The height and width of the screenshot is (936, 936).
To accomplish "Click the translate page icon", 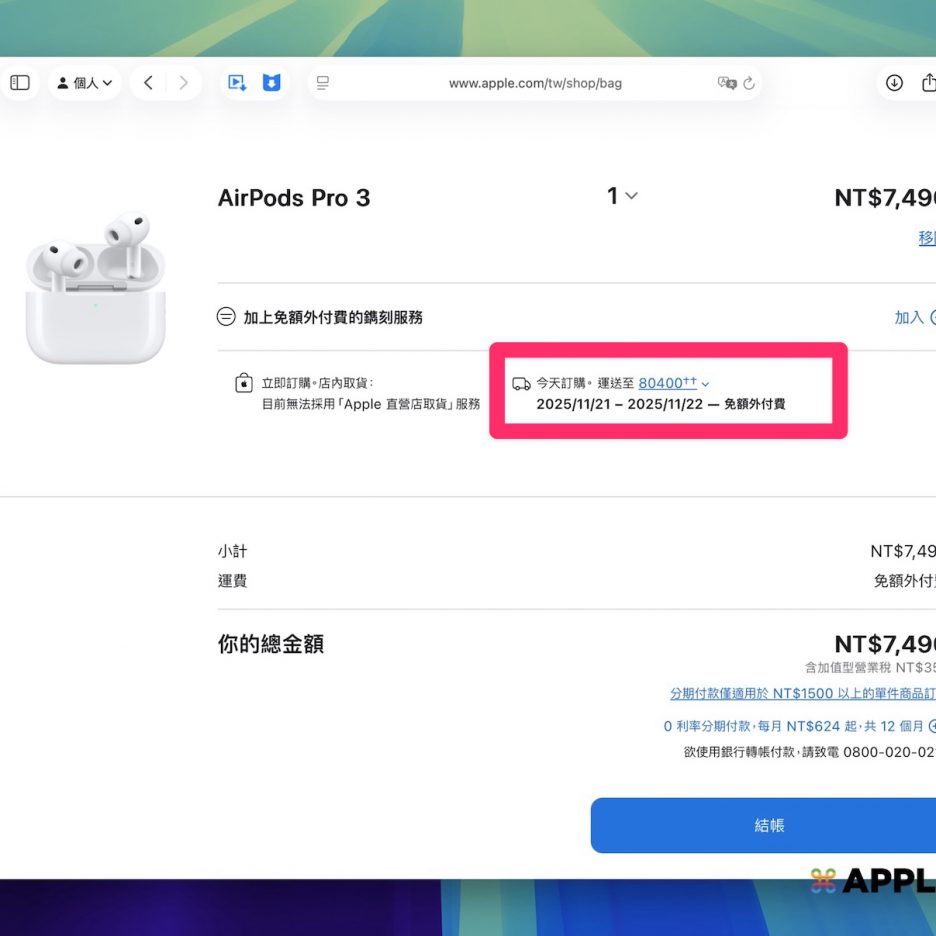I will (726, 83).
